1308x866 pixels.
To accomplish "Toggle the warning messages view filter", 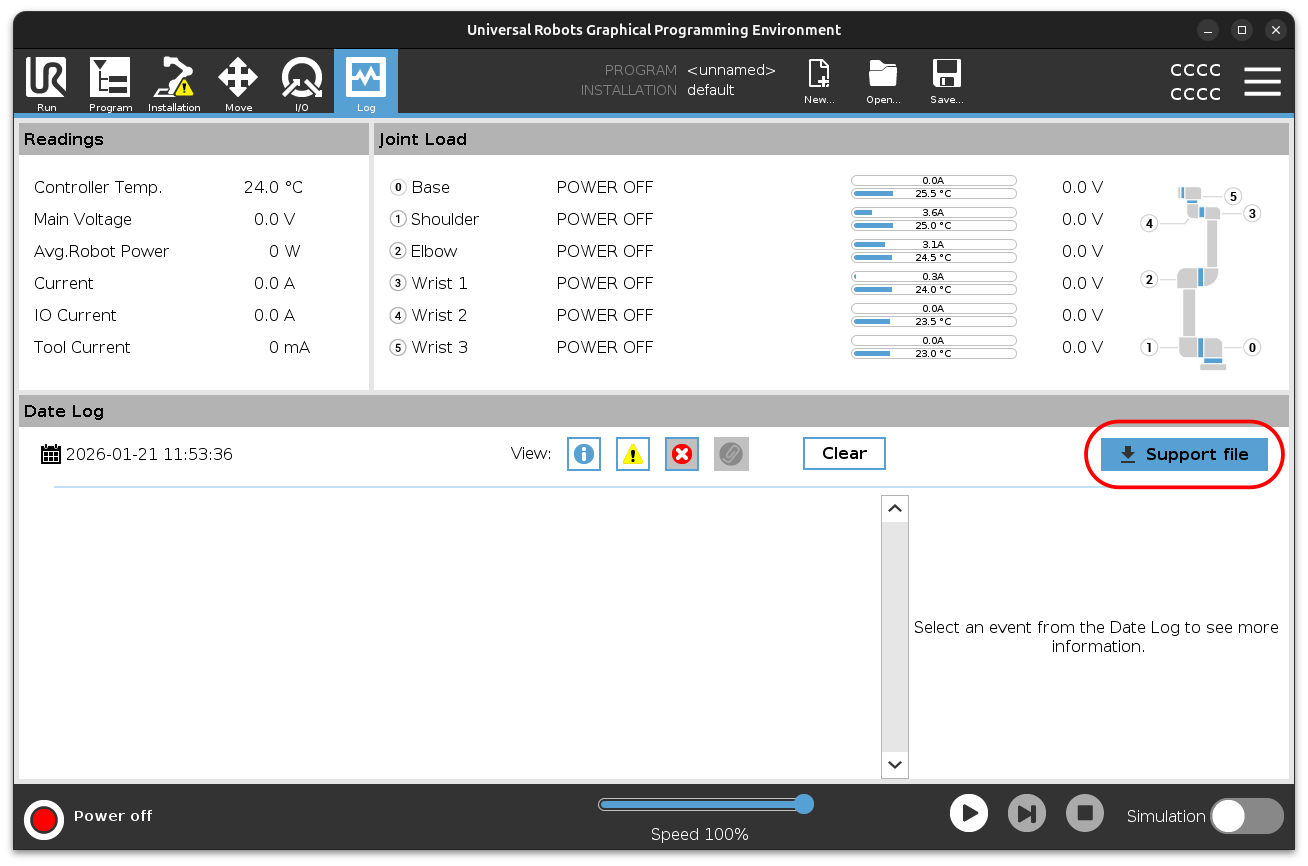I will tap(633, 454).
